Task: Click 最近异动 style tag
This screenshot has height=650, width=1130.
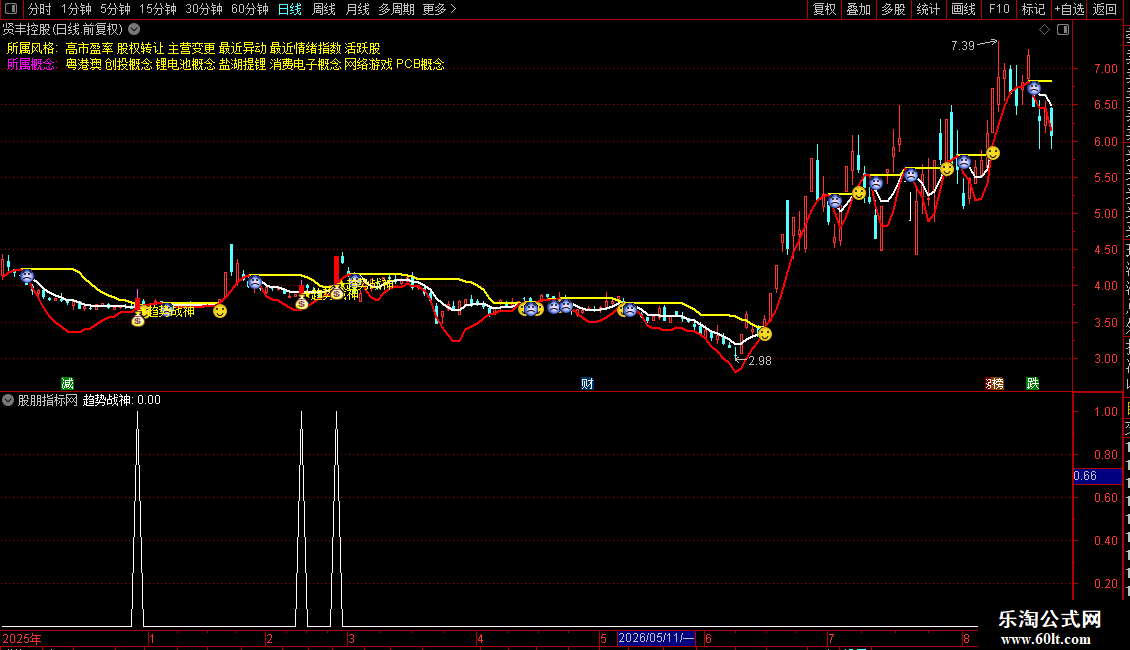Action: (243, 48)
